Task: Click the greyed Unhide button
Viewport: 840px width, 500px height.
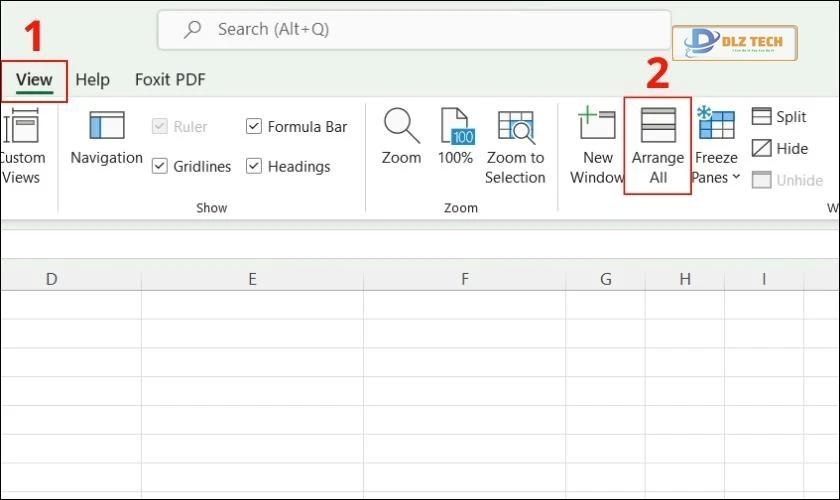Action: tap(787, 180)
